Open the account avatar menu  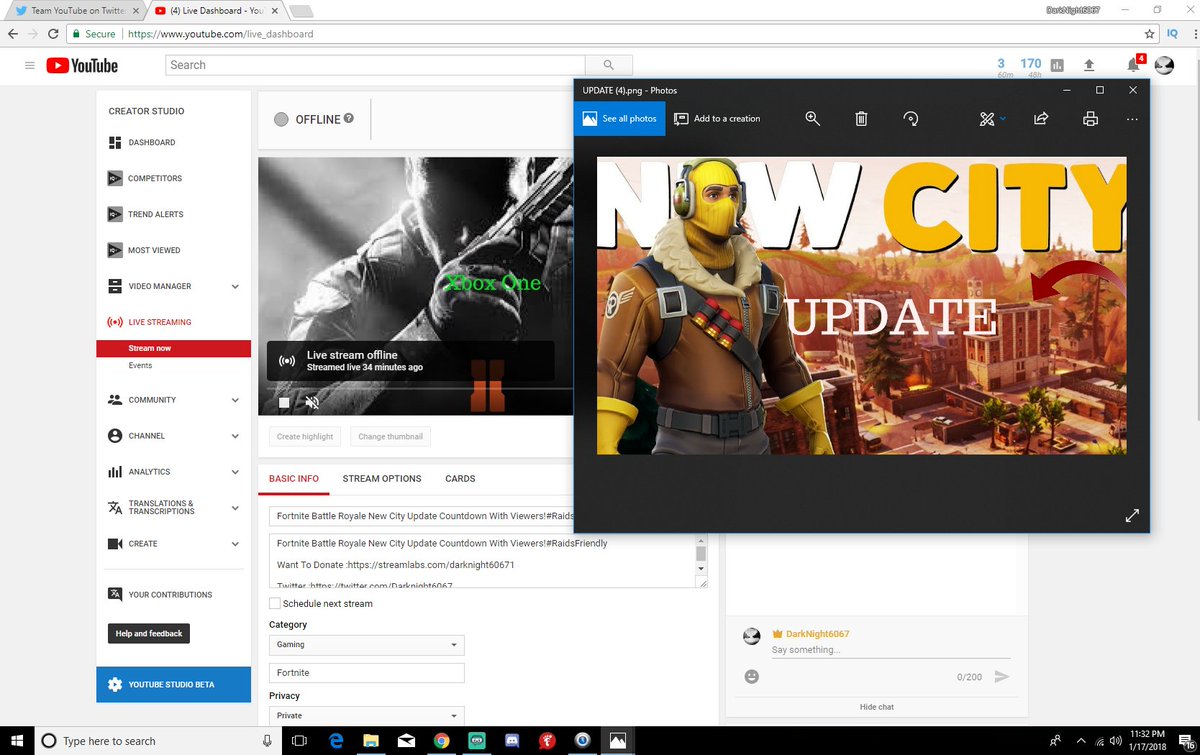(x=1164, y=65)
